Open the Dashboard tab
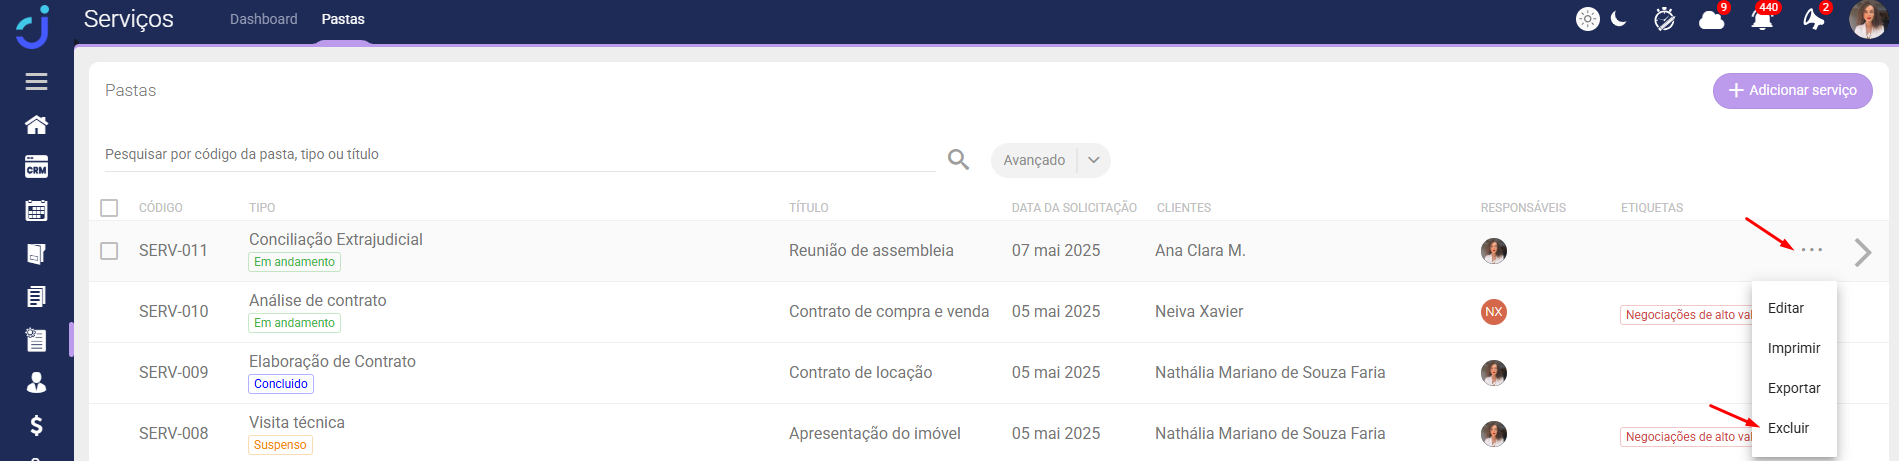The image size is (1899, 461). tap(263, 19)
